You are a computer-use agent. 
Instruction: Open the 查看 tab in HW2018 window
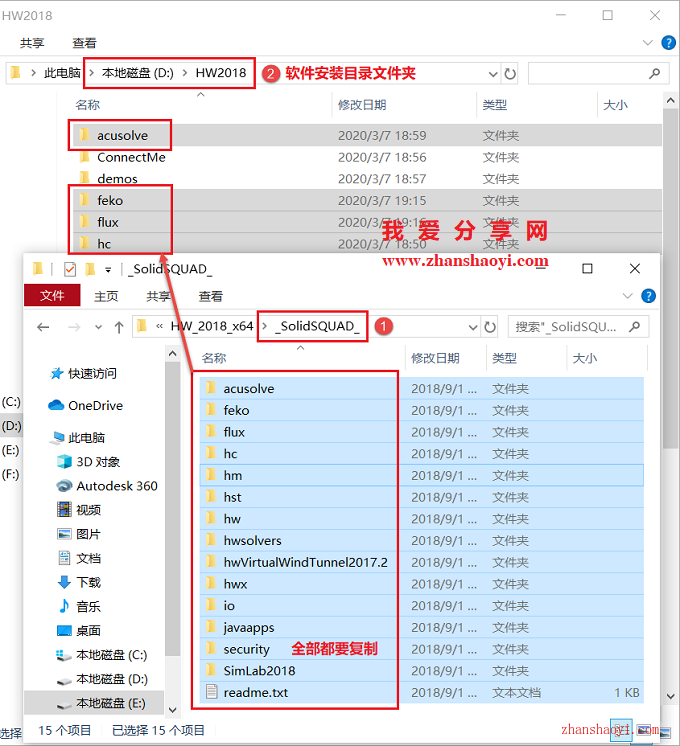(84, 43)
